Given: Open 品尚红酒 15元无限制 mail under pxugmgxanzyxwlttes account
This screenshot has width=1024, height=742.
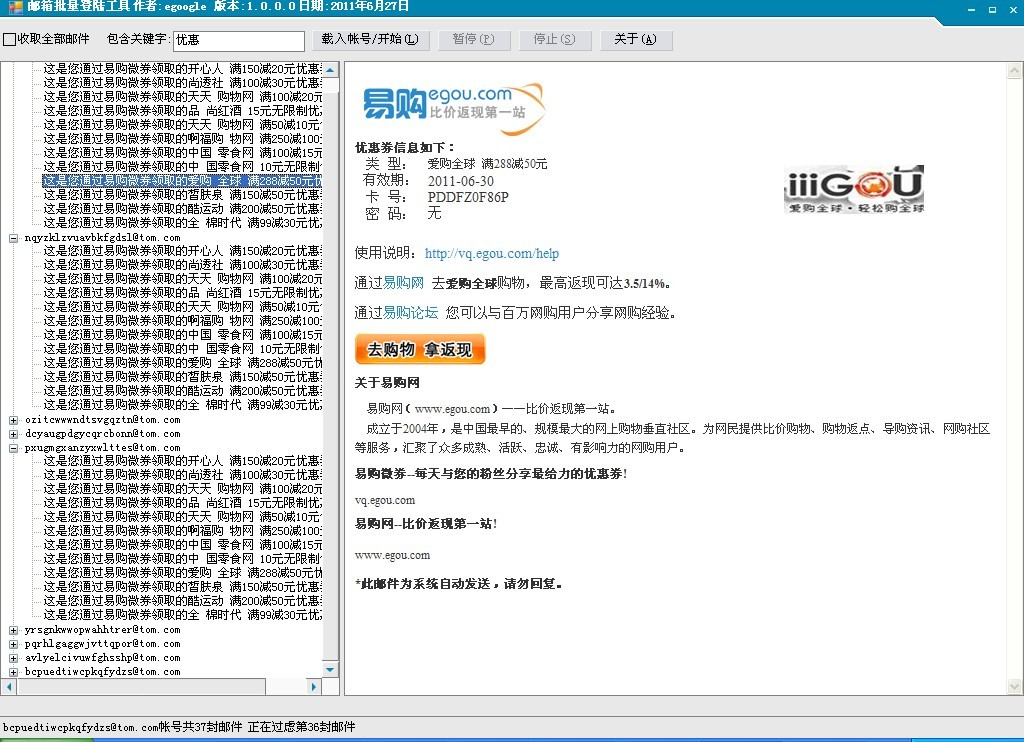Looking at the screenshot, I should point(182,503).
